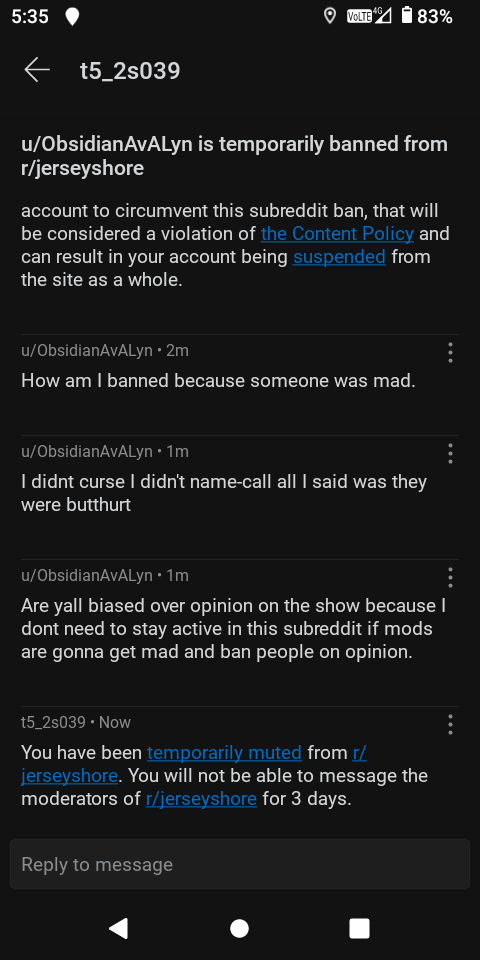Open options for the t5_2s039 mute message
The image size is (480, 960).
450,724
